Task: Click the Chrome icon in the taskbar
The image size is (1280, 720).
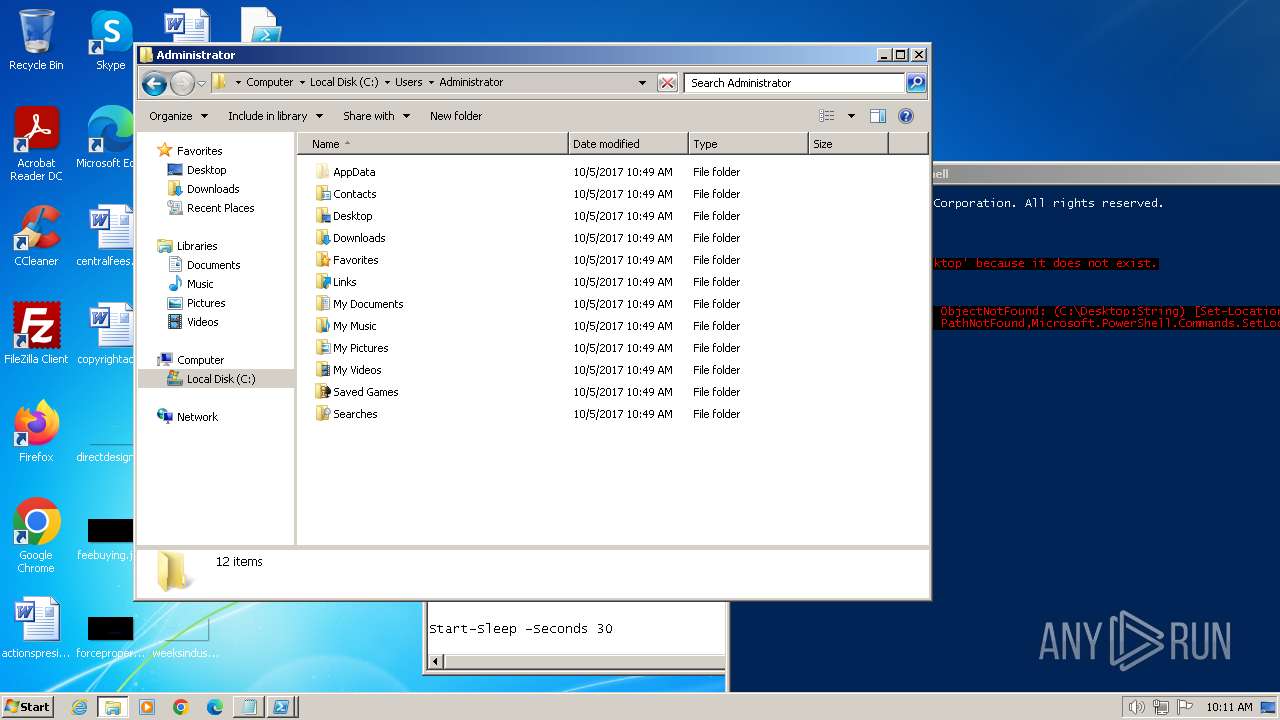Action: 180,707
